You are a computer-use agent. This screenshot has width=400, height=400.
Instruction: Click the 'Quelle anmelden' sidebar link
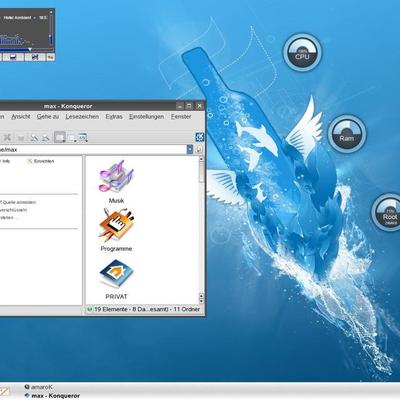tap(19, 202)
